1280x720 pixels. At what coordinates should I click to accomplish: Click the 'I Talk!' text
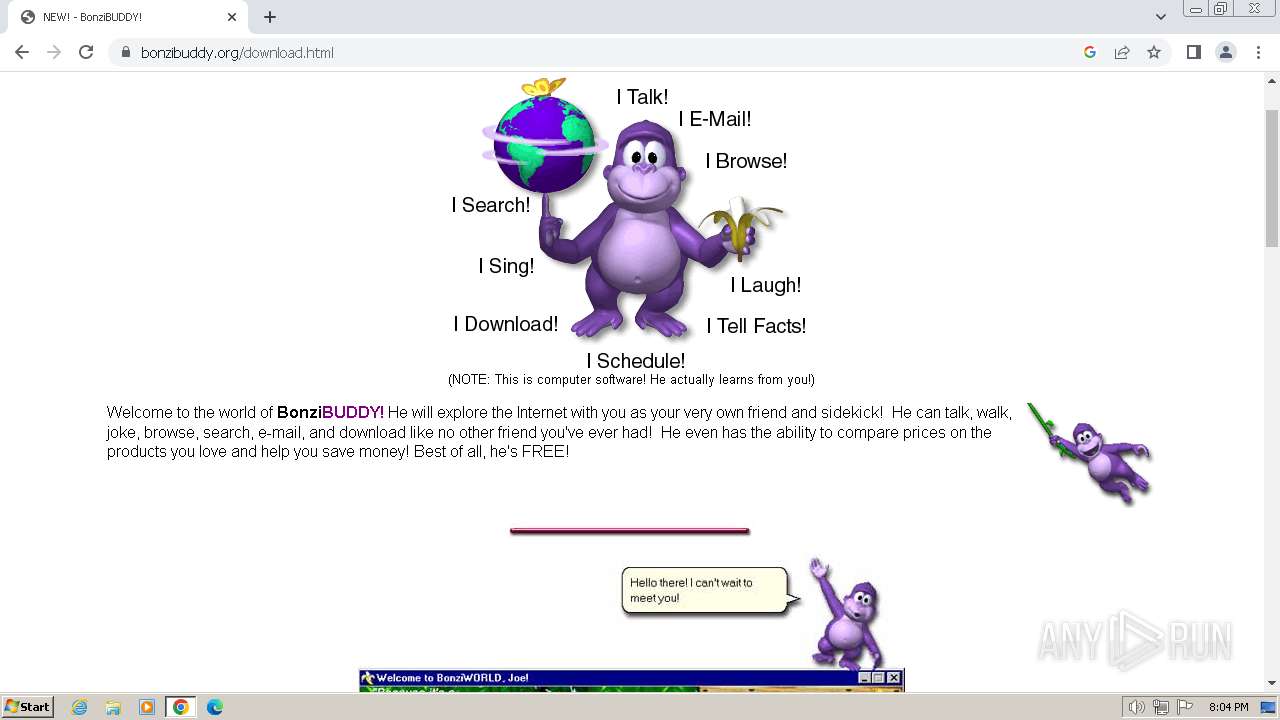pyautogui.click(x=642, y=97)
